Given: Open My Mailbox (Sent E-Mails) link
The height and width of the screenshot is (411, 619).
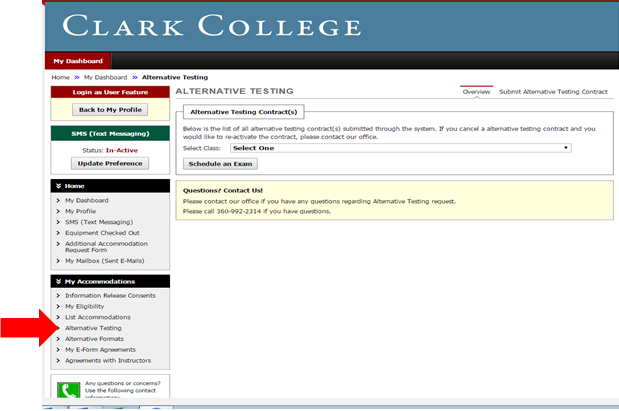Looking at the screenshot, I should (x=105, y=261).
